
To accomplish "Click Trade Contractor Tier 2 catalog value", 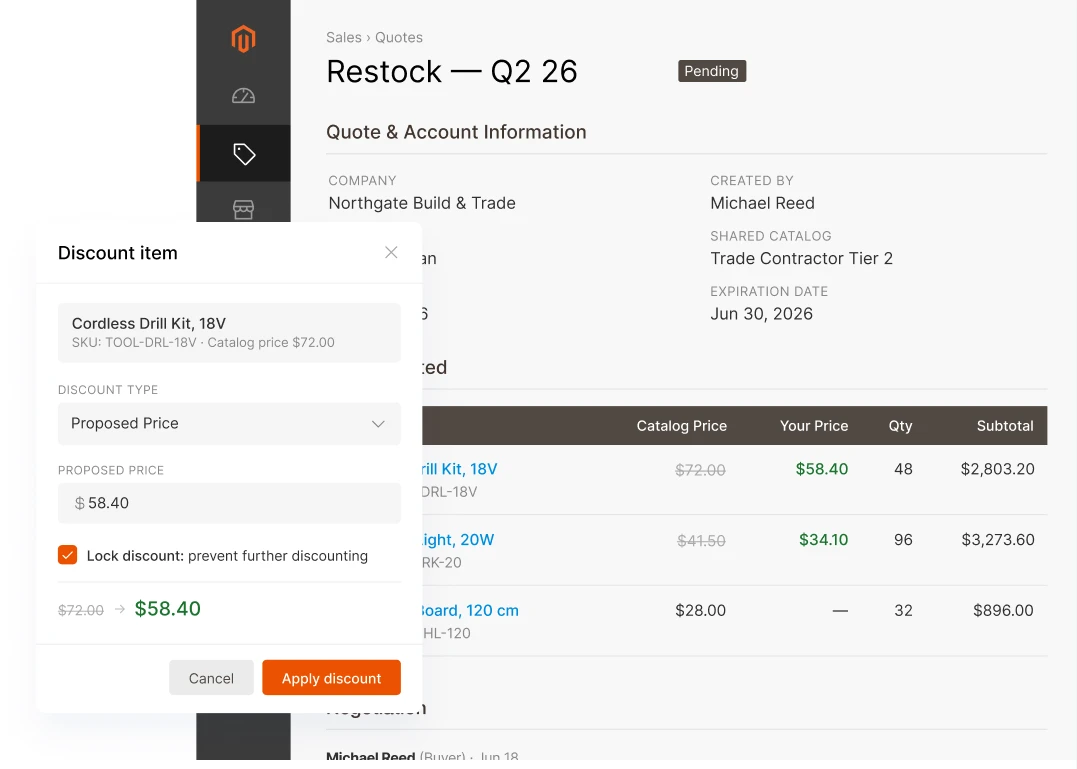I will coord(802,259).
